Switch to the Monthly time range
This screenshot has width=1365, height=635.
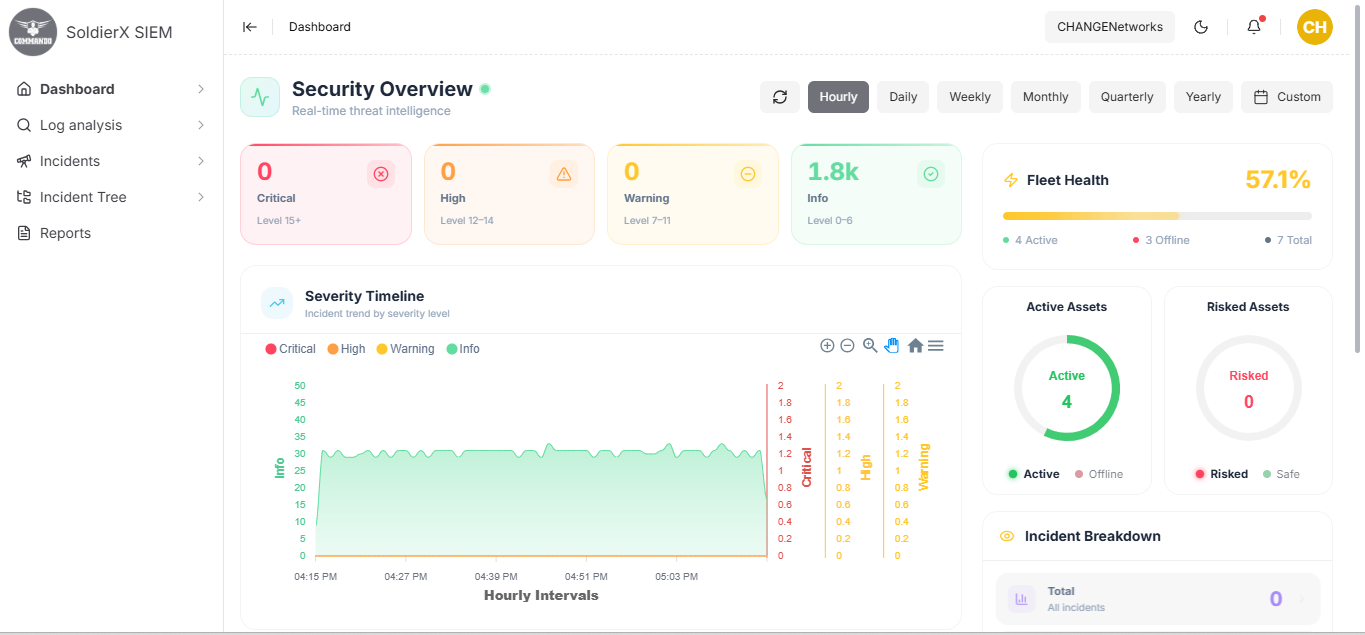pos(1046,97)
